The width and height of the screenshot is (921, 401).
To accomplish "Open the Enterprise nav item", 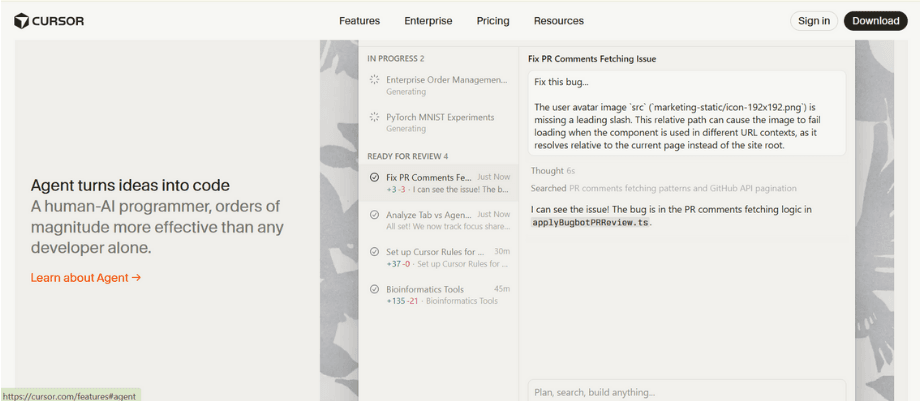I will 428,21.
